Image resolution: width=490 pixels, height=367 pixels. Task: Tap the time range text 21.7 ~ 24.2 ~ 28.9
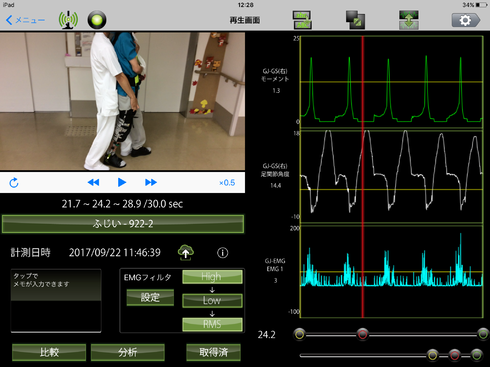point(122,204)
